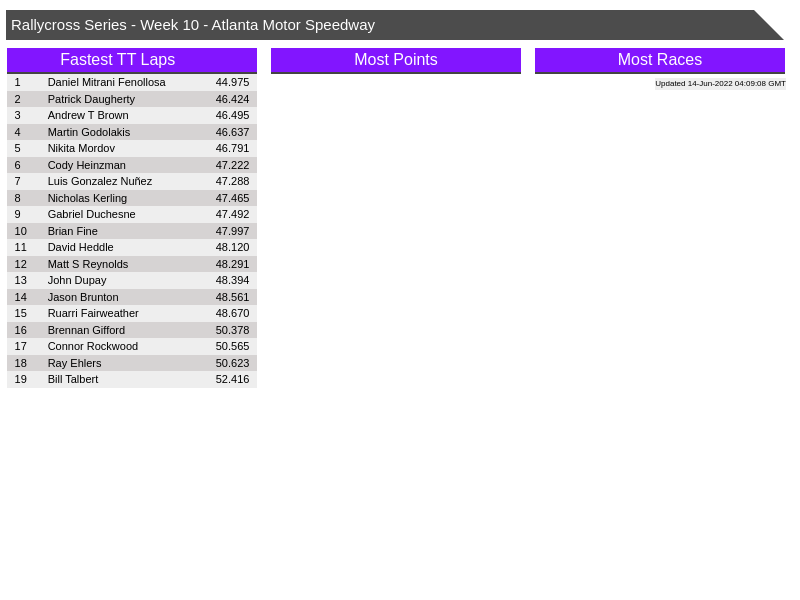This screenshot has width=800, height=600.
Task: Select Connor Rockwood entry
Action: [93, 346]
